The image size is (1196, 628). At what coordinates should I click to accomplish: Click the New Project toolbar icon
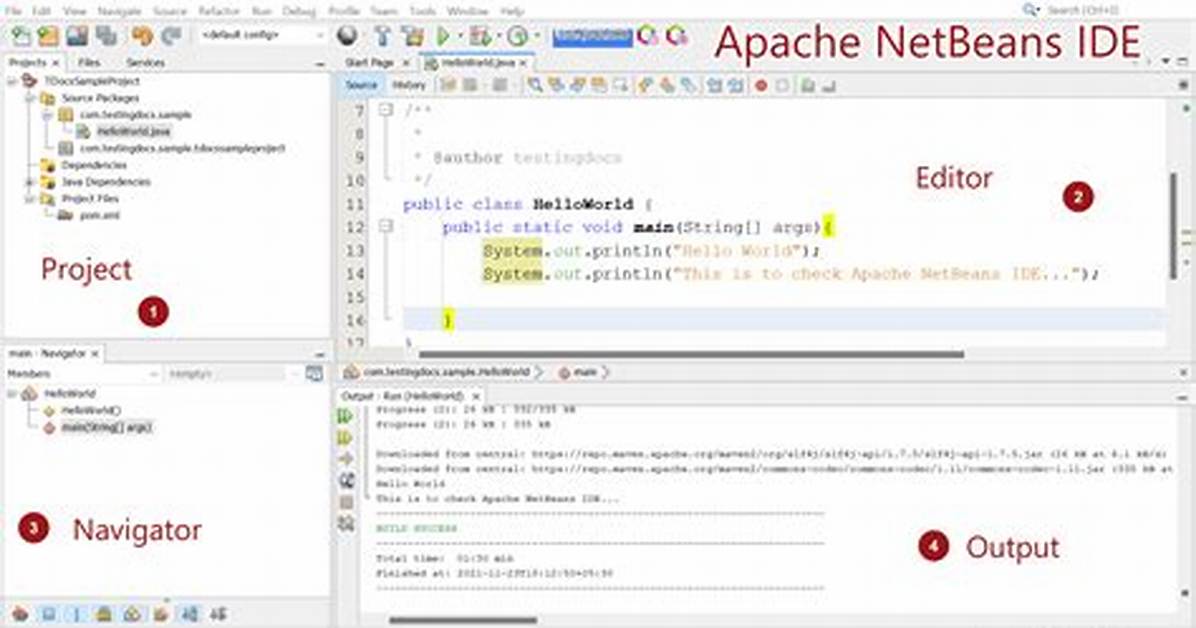click(48, 35)
